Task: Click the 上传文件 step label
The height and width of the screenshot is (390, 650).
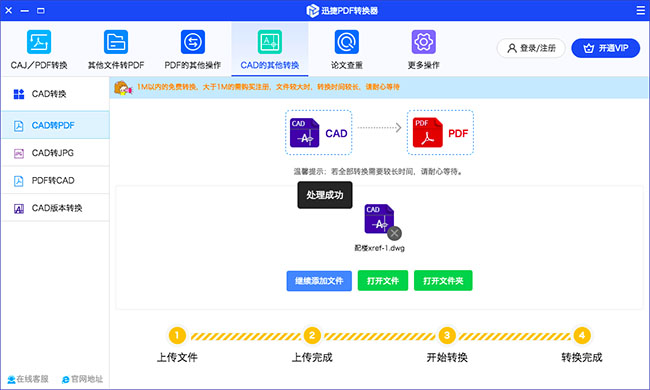Action: [177, 357]
